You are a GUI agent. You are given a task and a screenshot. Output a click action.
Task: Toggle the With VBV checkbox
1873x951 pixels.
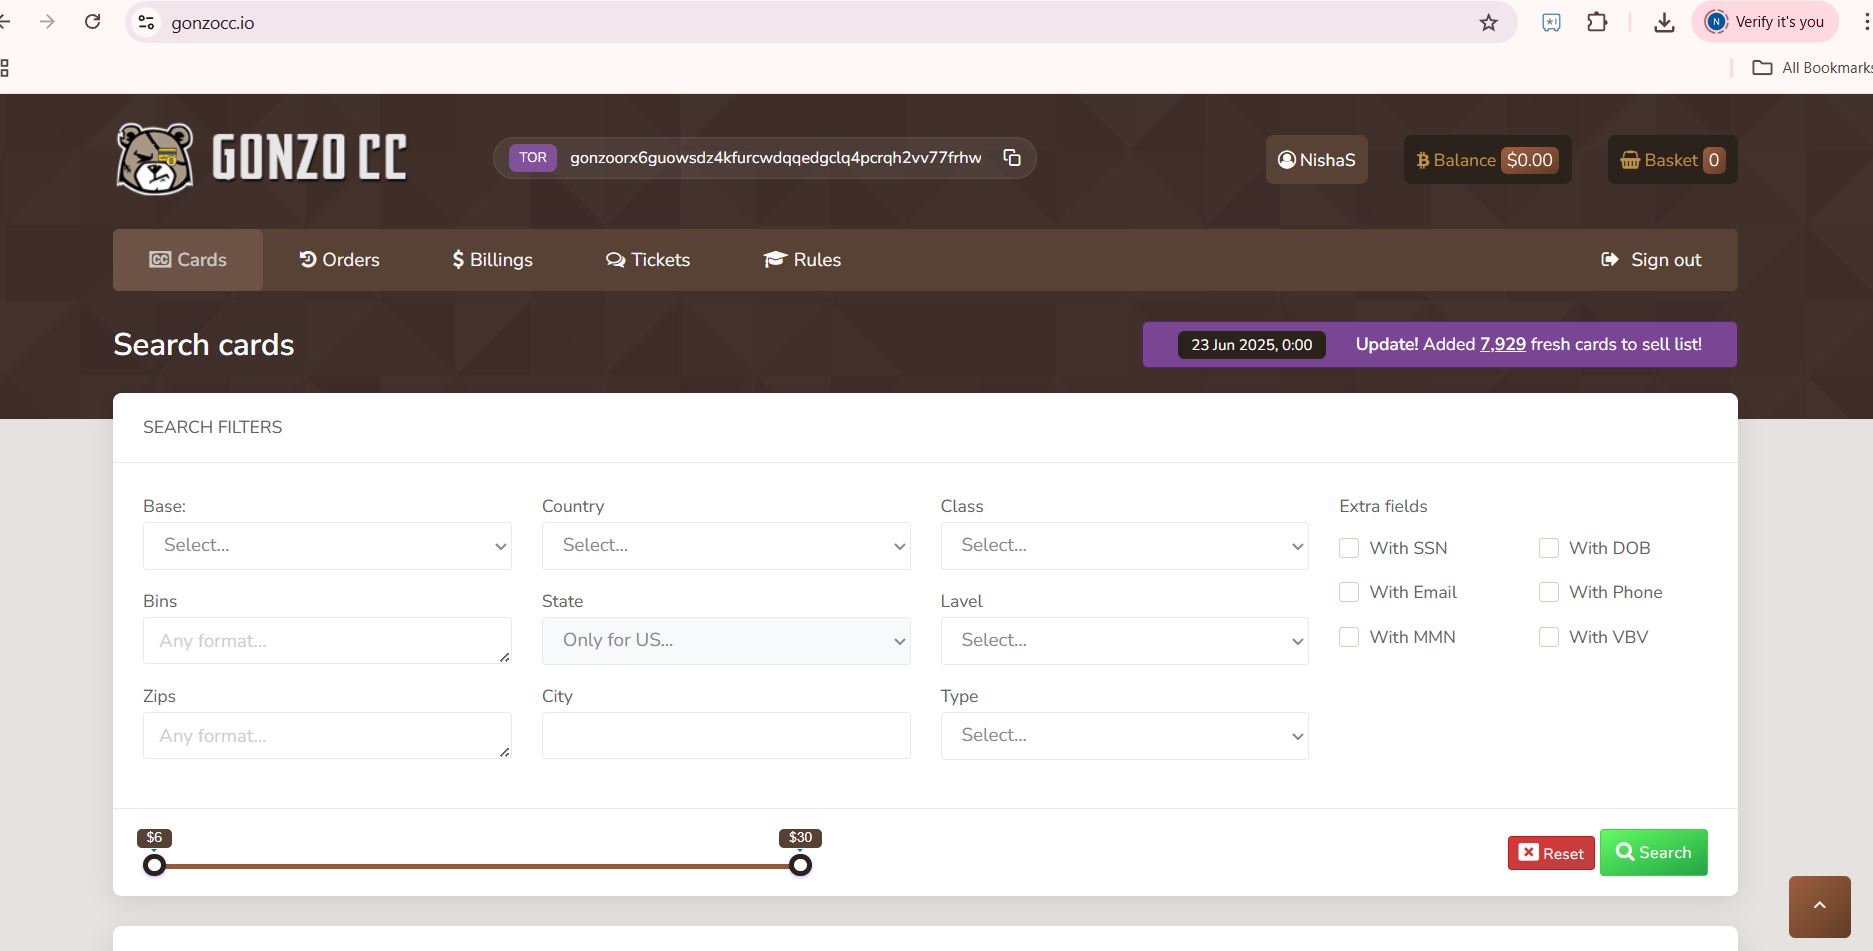[1549, 637]
